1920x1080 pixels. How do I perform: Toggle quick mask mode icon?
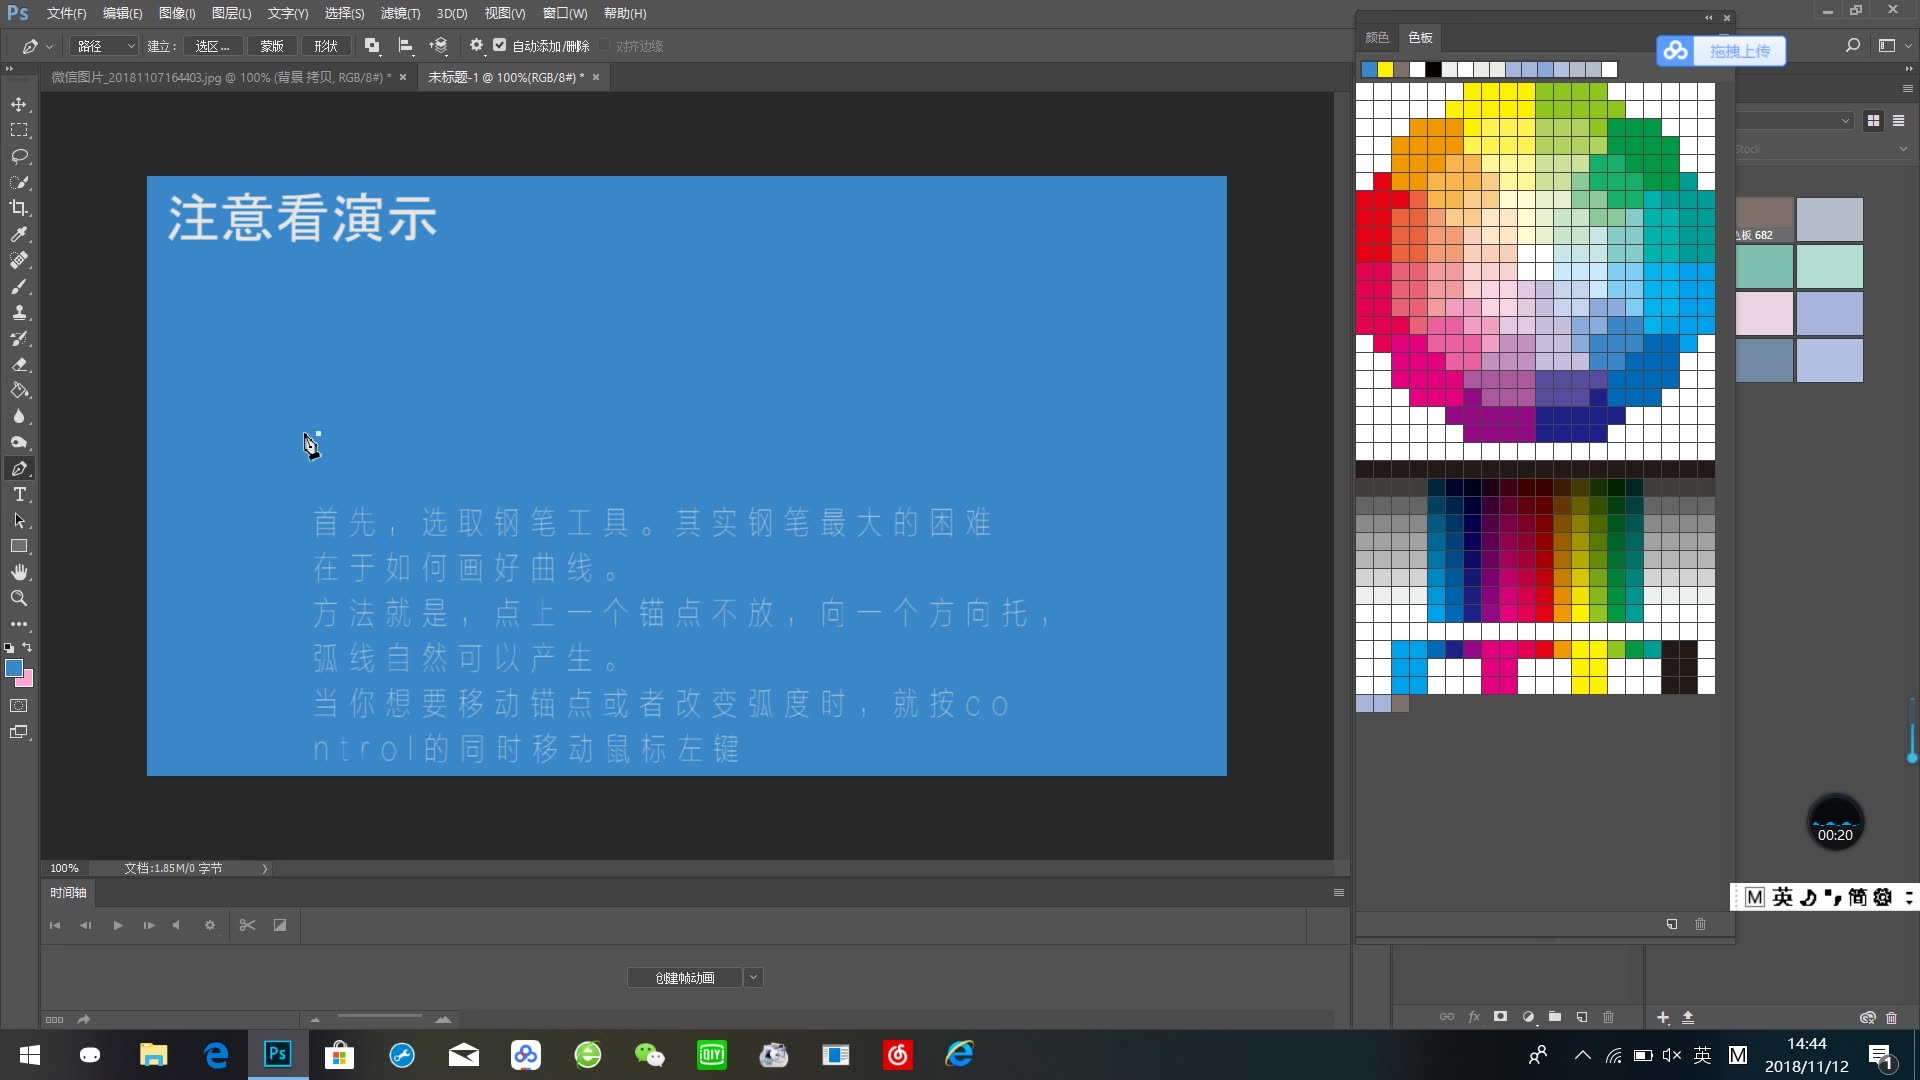[19, 706]
